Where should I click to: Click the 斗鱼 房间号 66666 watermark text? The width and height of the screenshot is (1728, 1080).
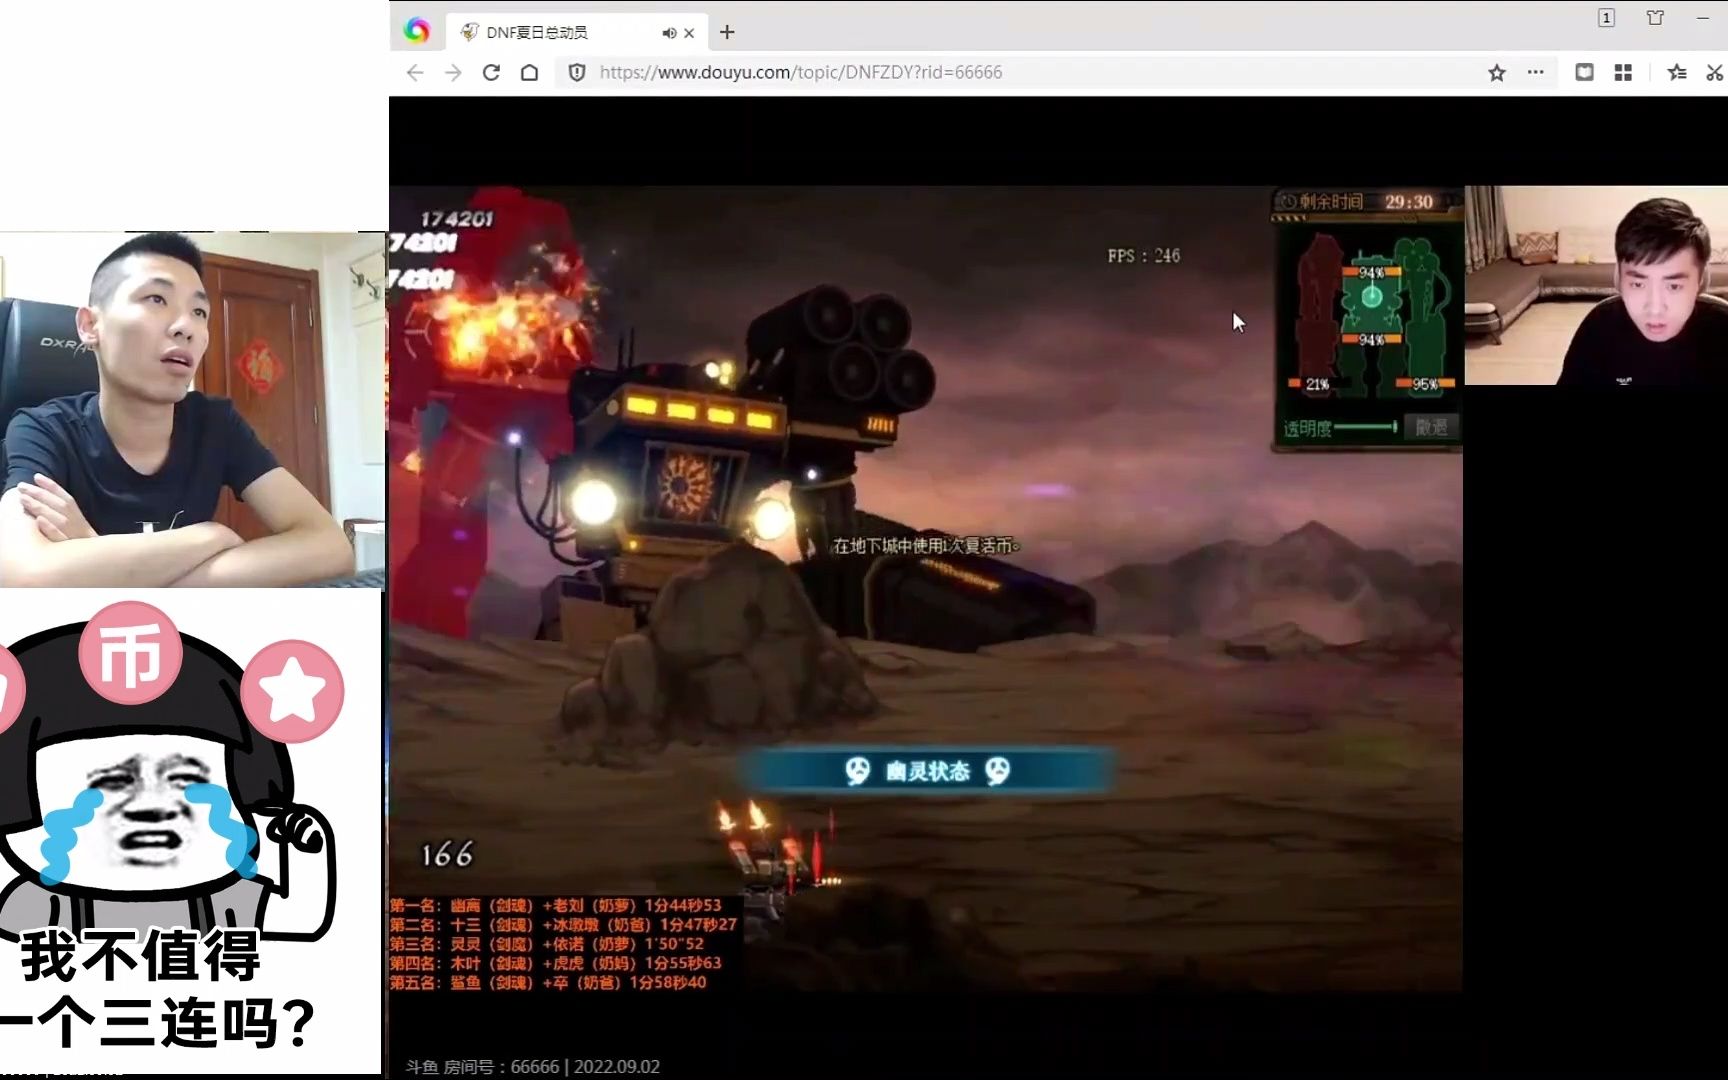[532, 1067]
